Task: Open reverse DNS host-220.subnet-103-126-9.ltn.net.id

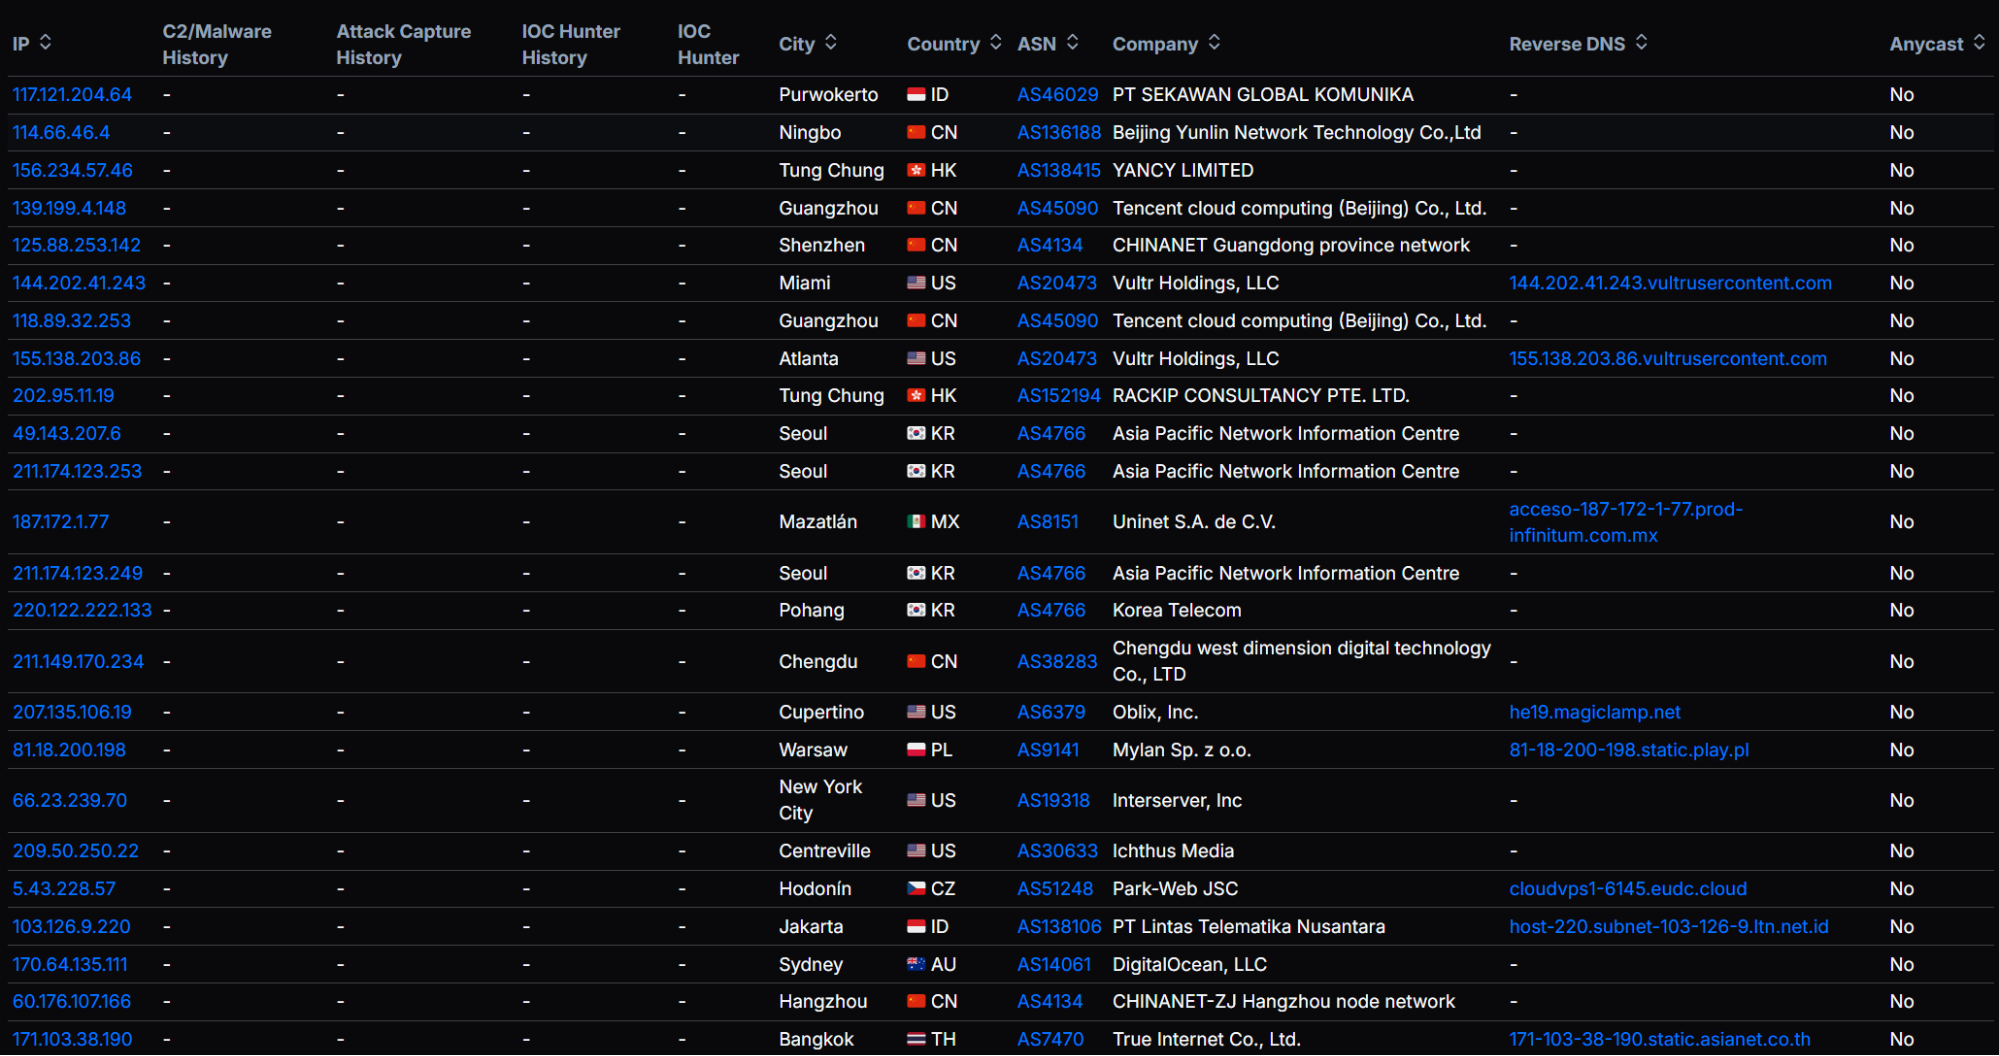Action: coord(1668,928)
